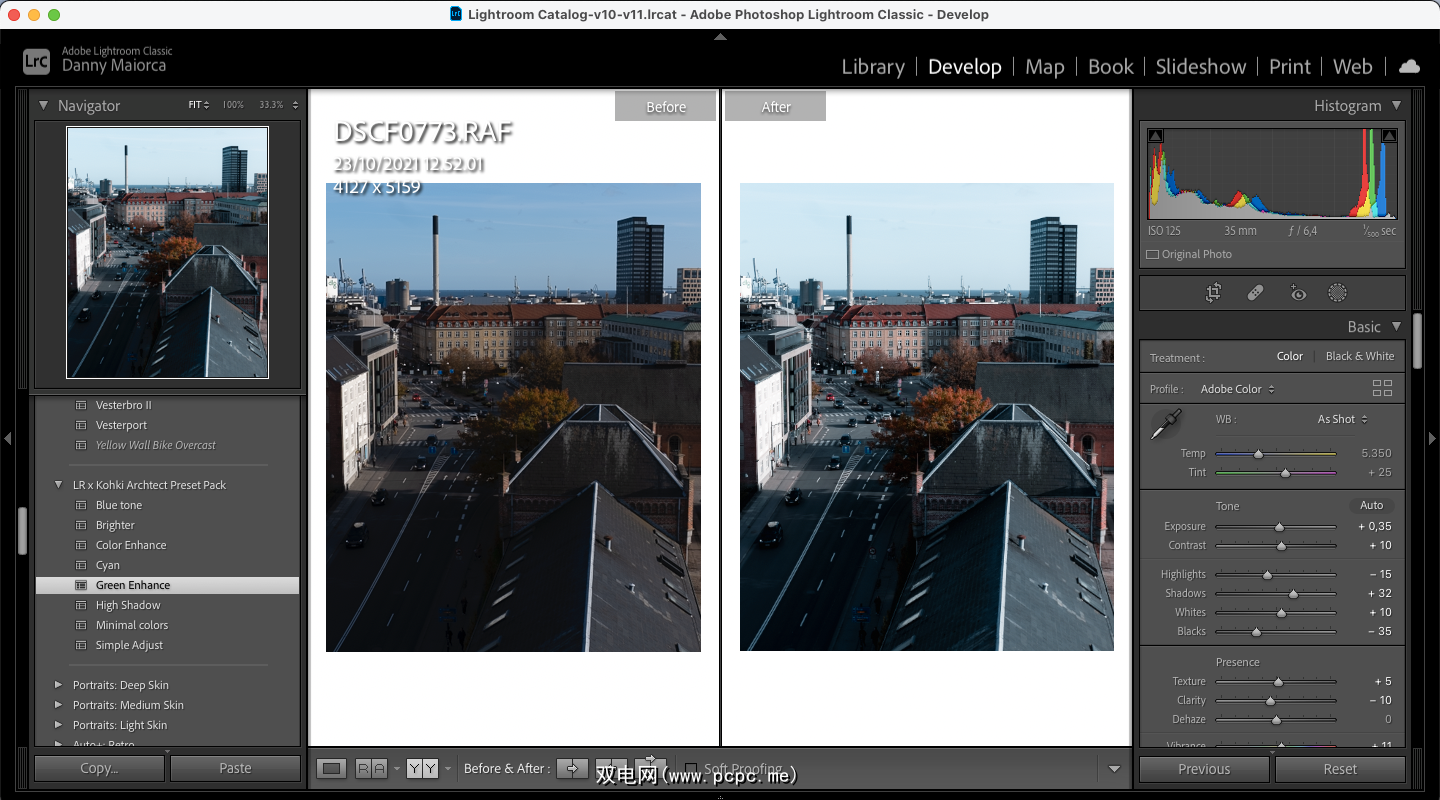This screenshot has width=1440, height=800.
Task: Switch to Loupe view in toolbar
Action: point(333,768)
